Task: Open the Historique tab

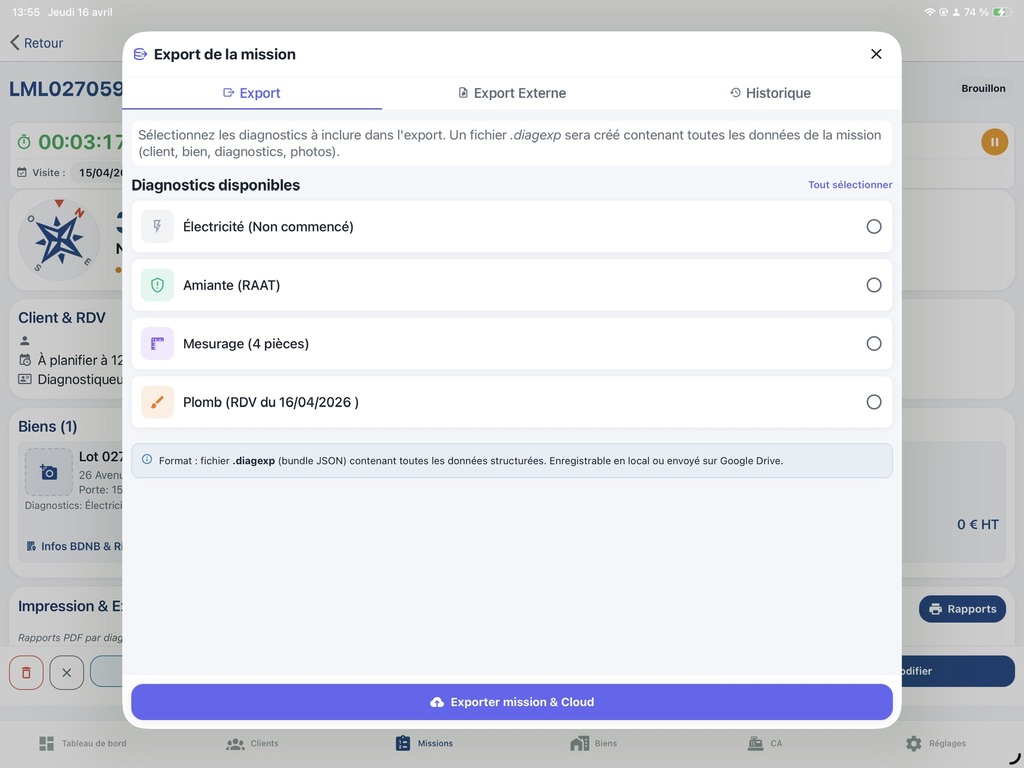Action: pos(770,93)
